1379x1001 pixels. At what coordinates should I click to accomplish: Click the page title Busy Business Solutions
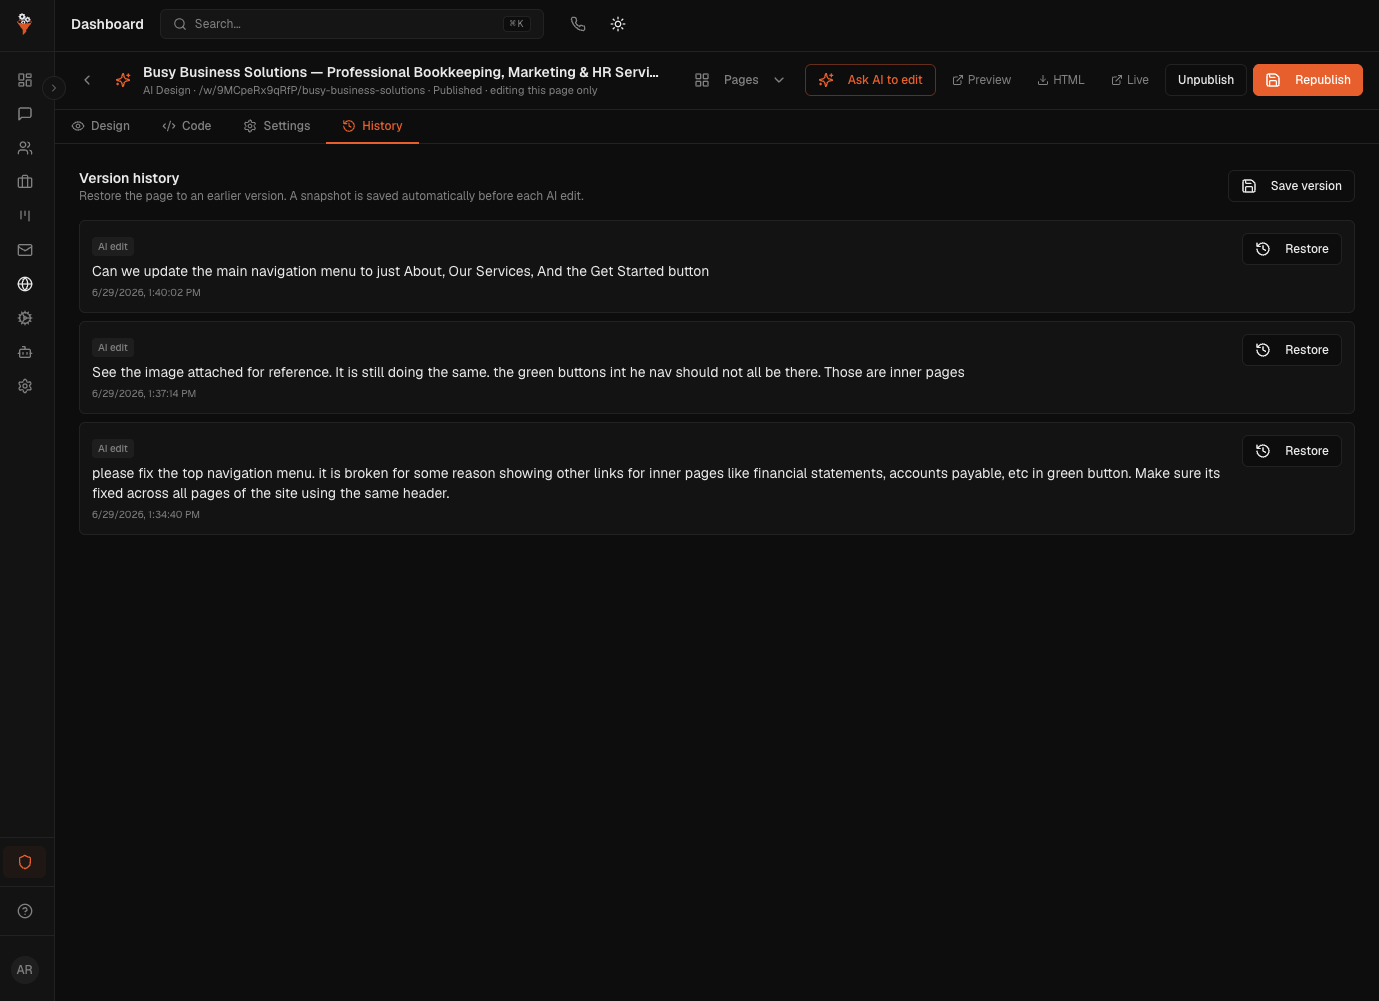(x=401, y=72)
